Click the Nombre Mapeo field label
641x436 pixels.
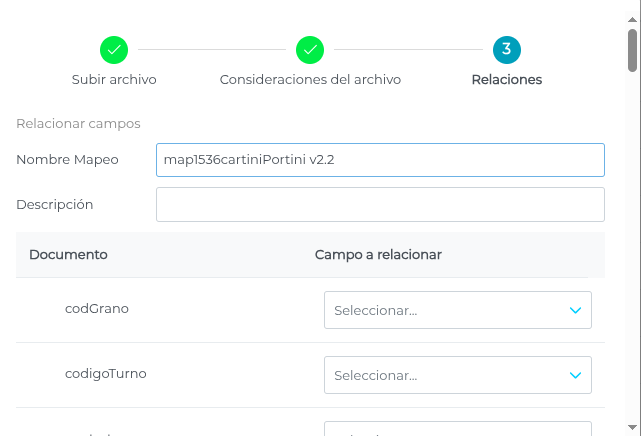67,160
